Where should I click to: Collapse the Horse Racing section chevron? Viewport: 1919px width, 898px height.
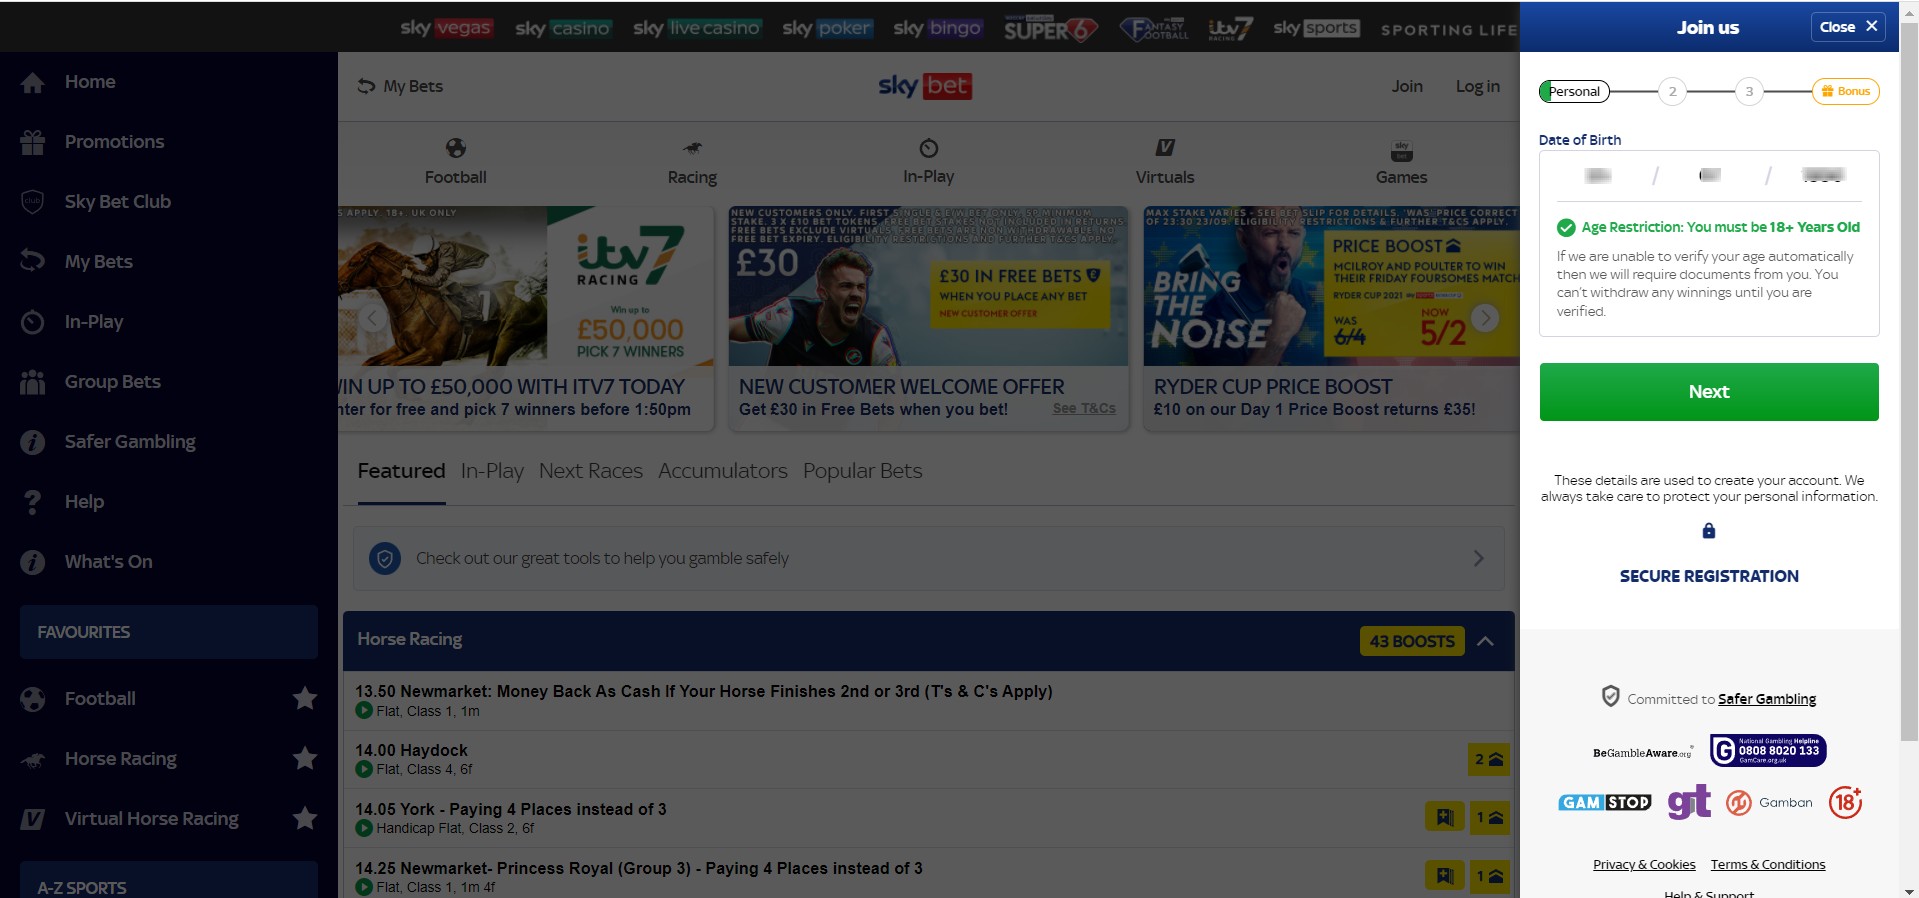[x=1485, y=641]
